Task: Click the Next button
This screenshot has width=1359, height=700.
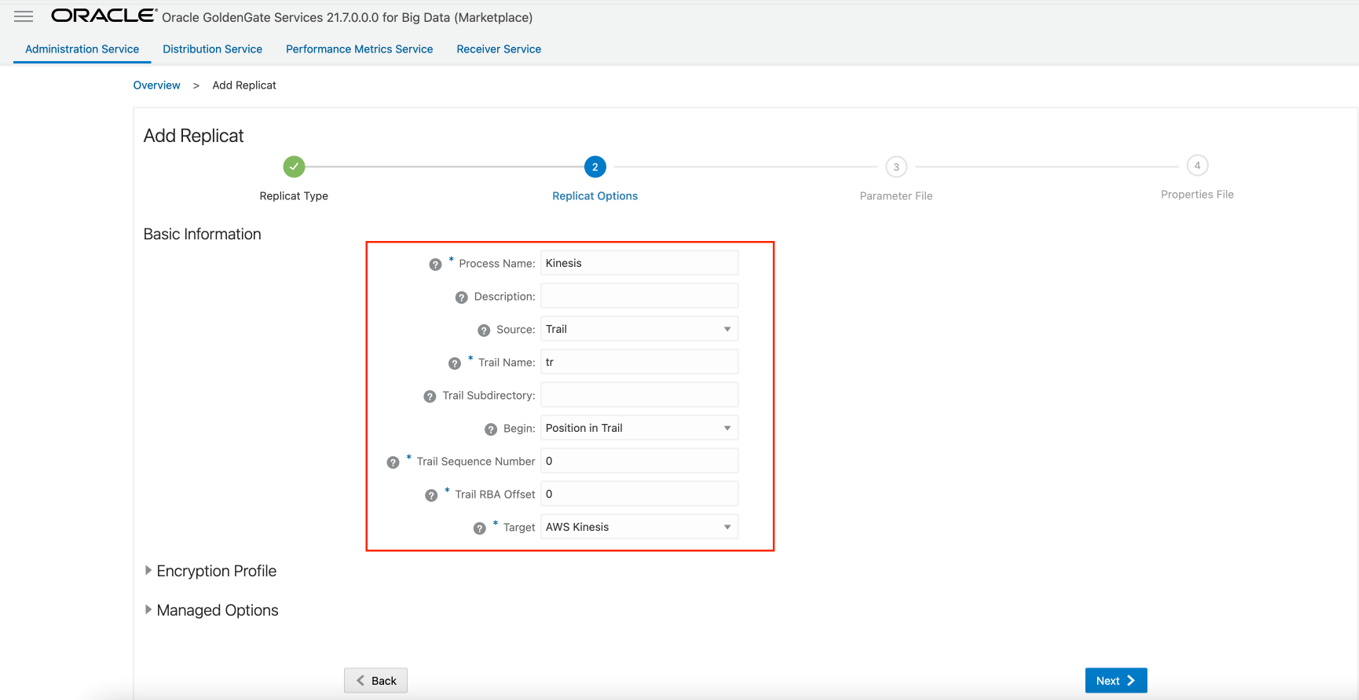Action: (1116, 680)
